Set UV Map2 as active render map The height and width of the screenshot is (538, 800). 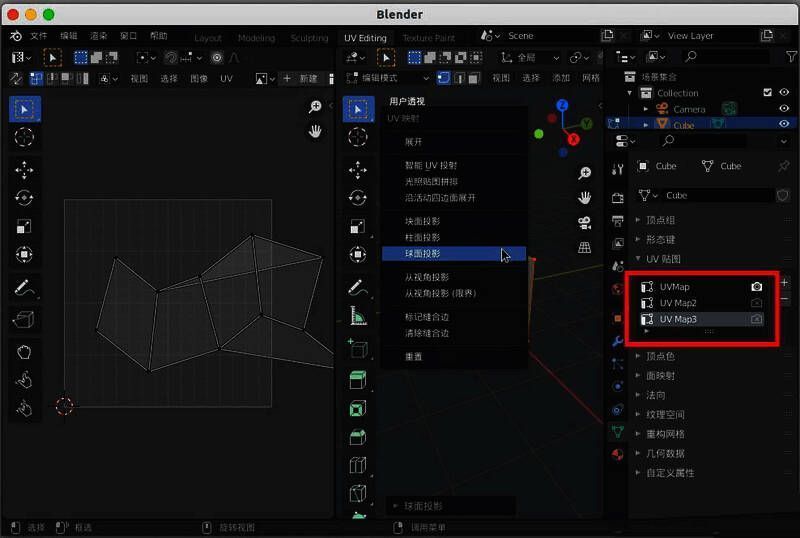coord(757,303)
